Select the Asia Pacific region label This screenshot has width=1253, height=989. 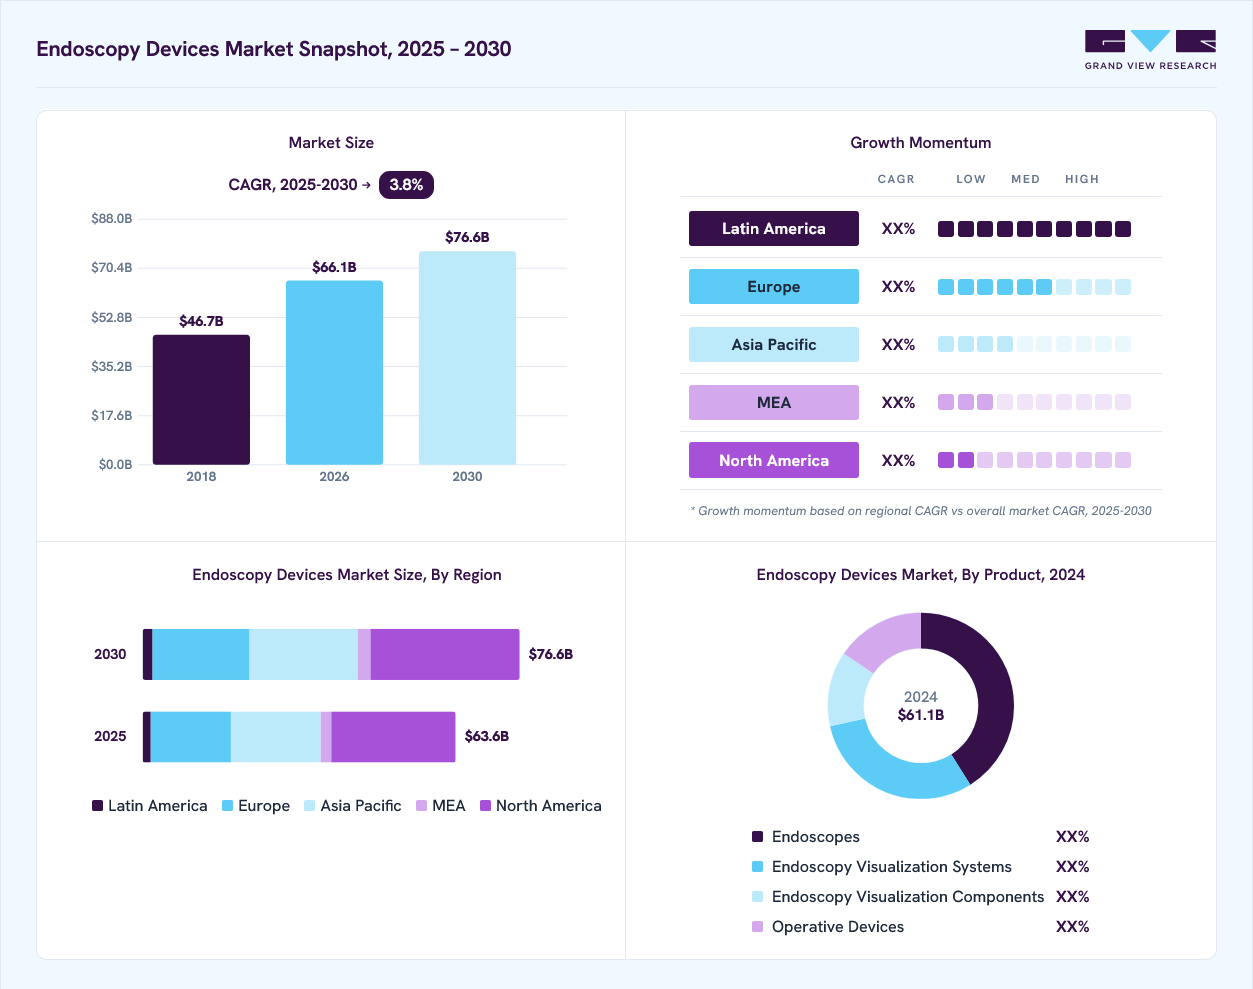click(x=774, y=345)
